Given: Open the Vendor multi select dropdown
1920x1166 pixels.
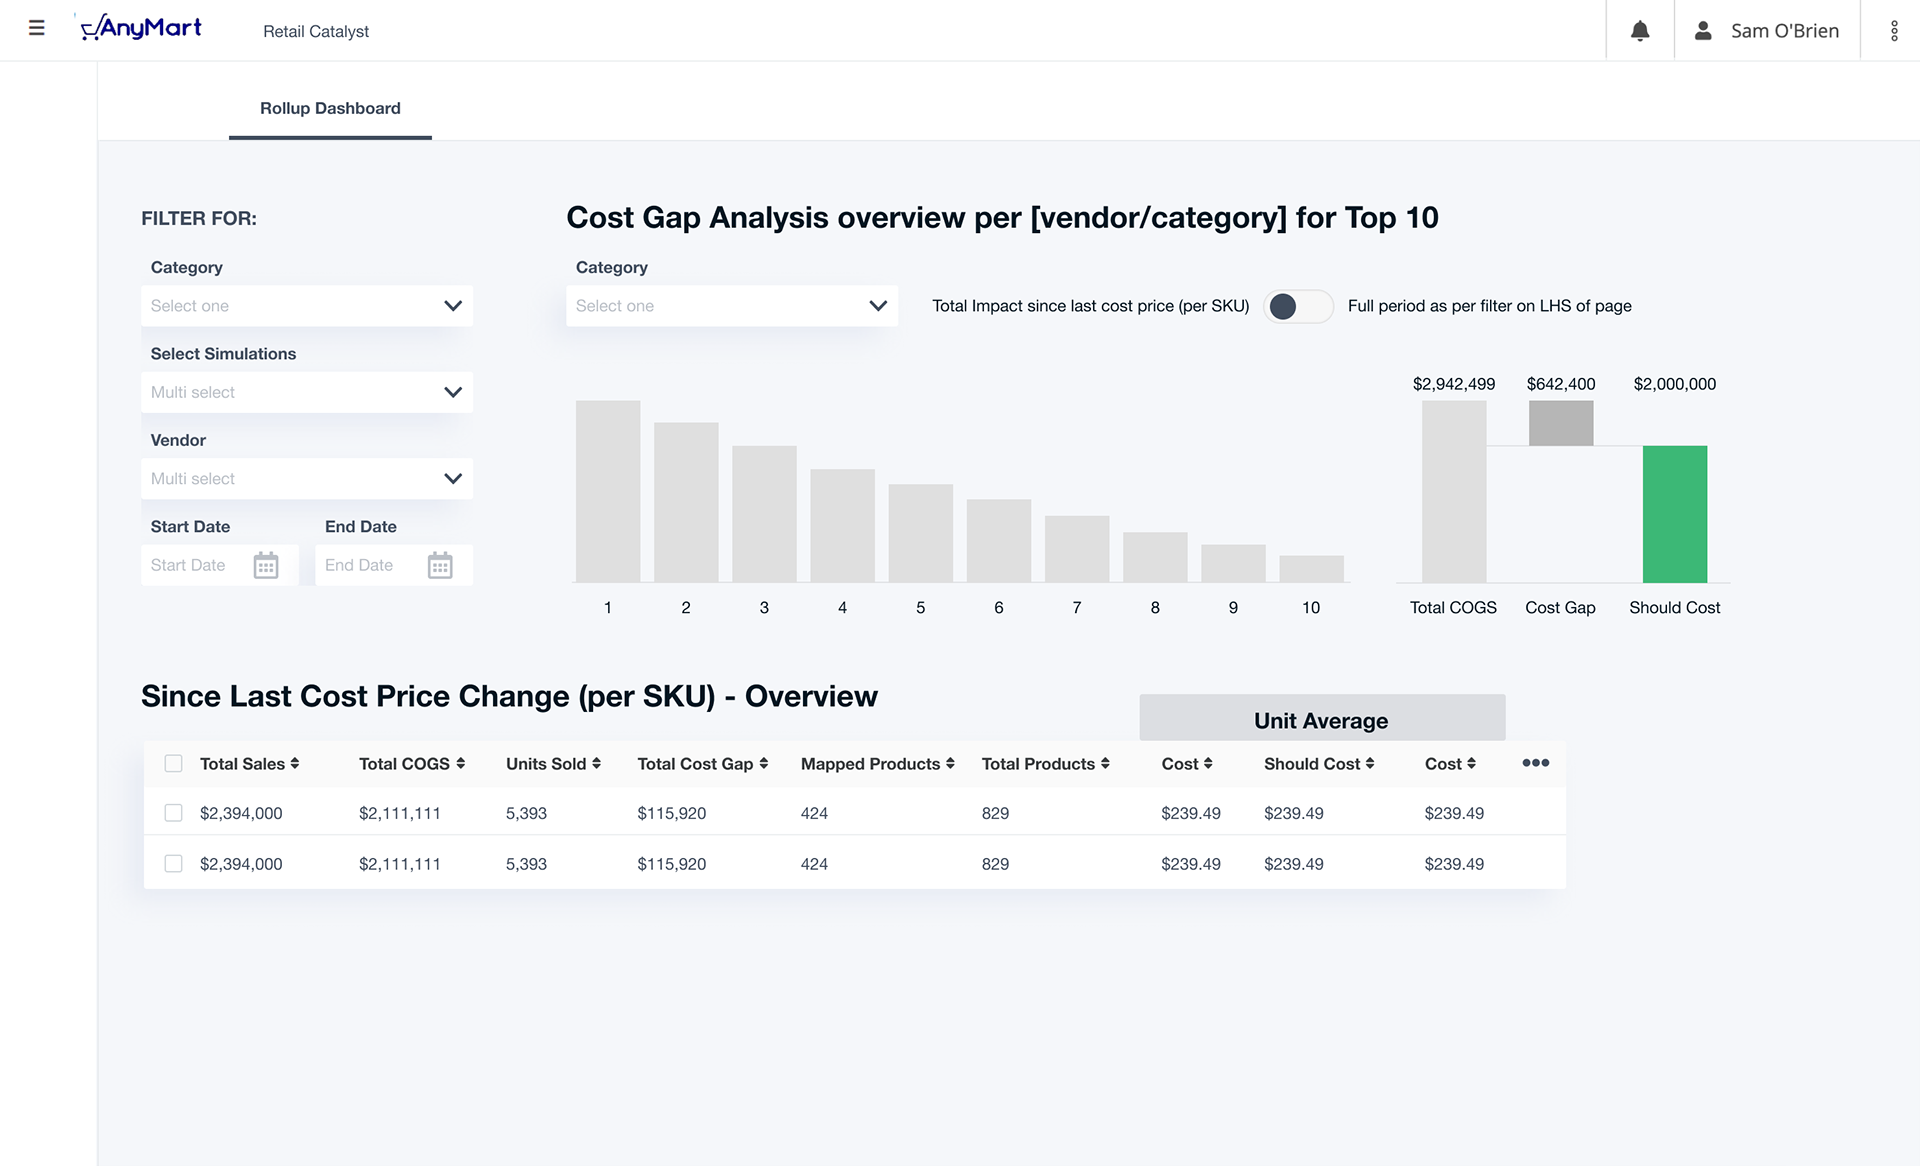Looking at the screenshot, I should 306,479.
